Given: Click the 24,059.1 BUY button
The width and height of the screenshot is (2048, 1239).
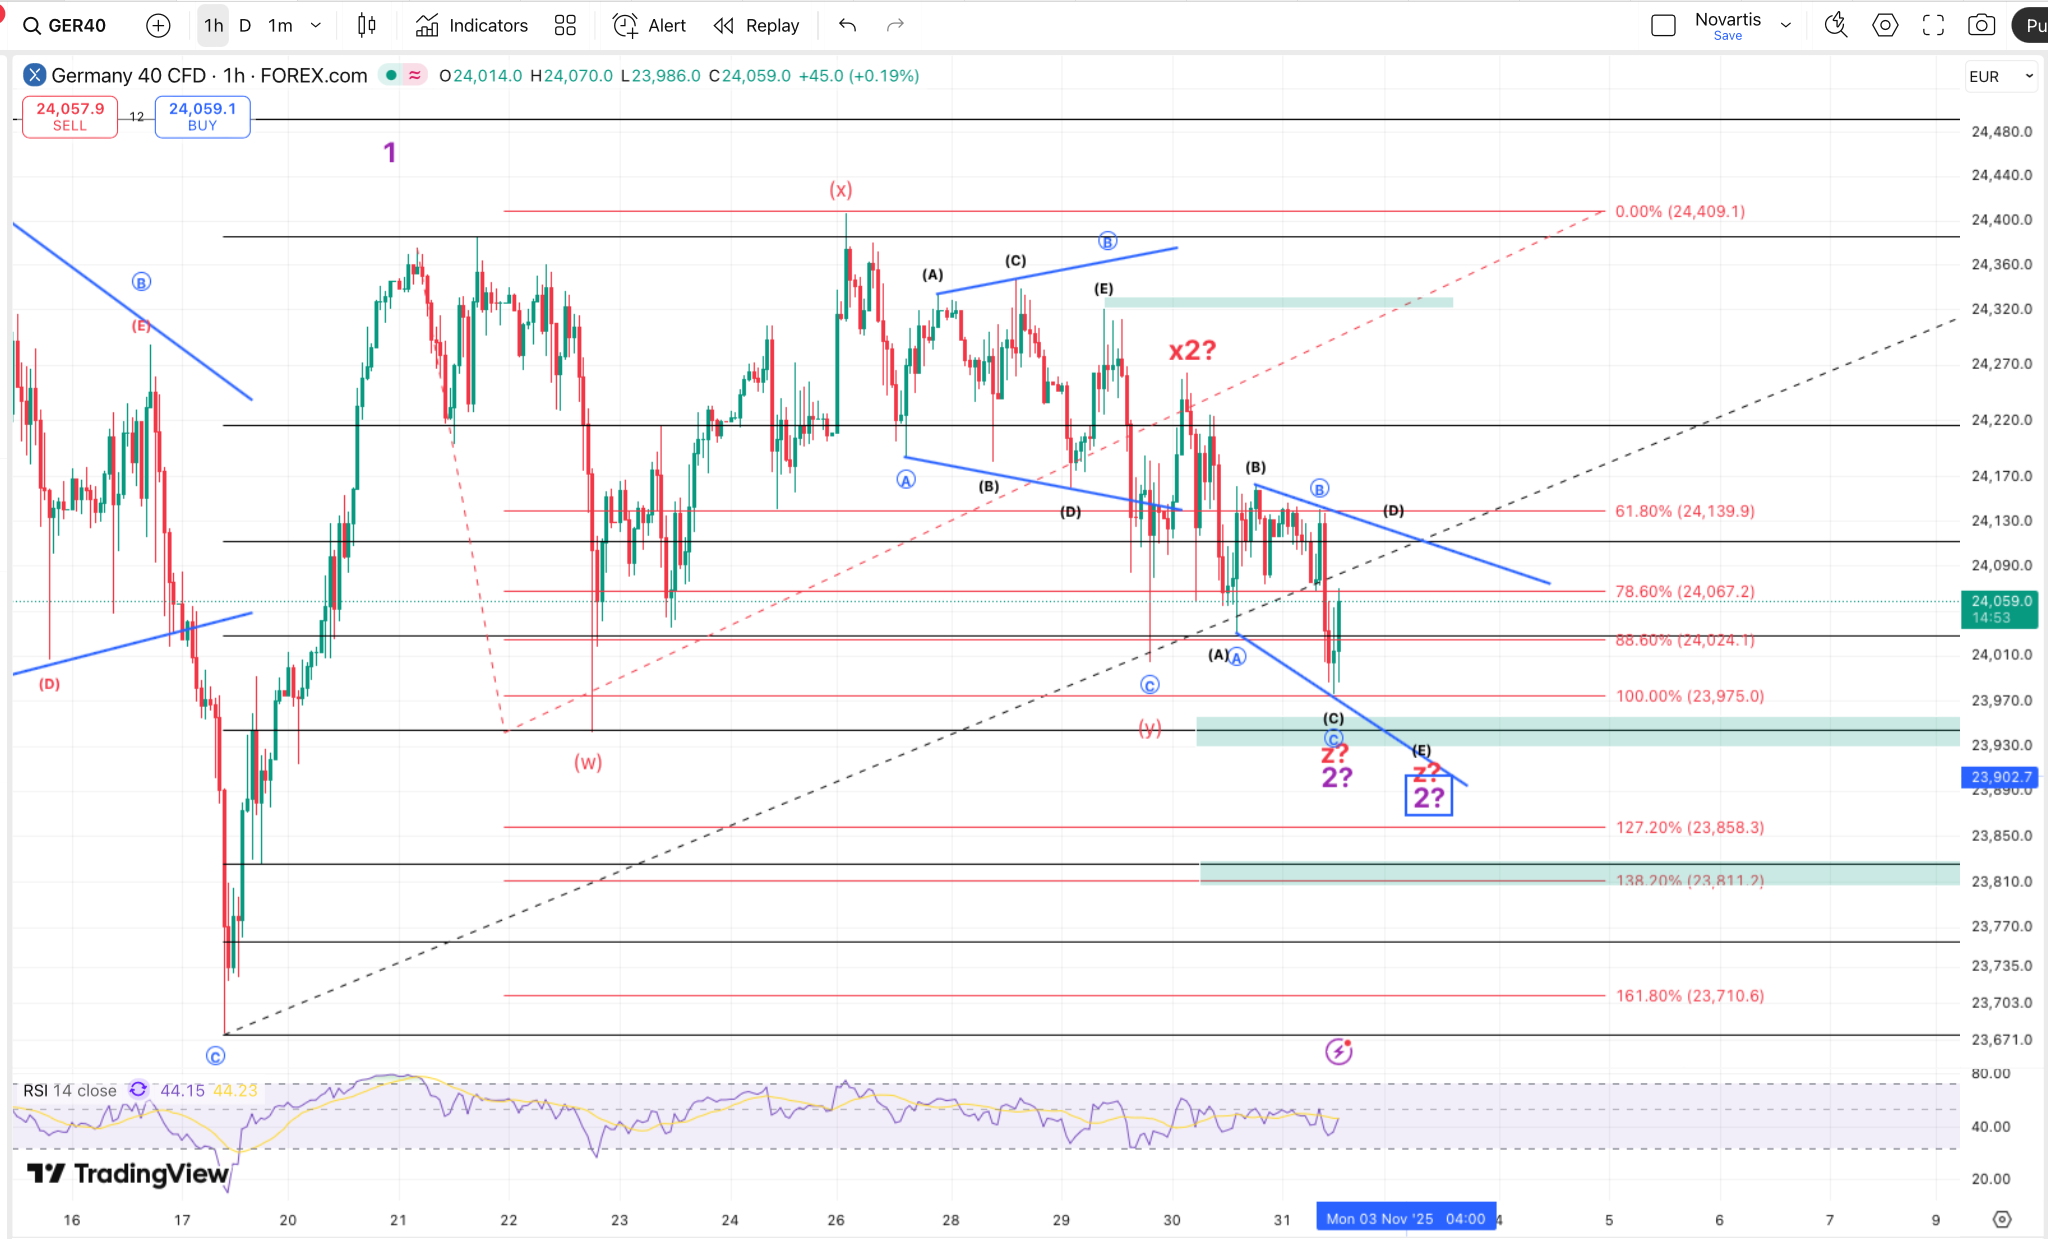Looking at the screenshot, I should (202, 116).
